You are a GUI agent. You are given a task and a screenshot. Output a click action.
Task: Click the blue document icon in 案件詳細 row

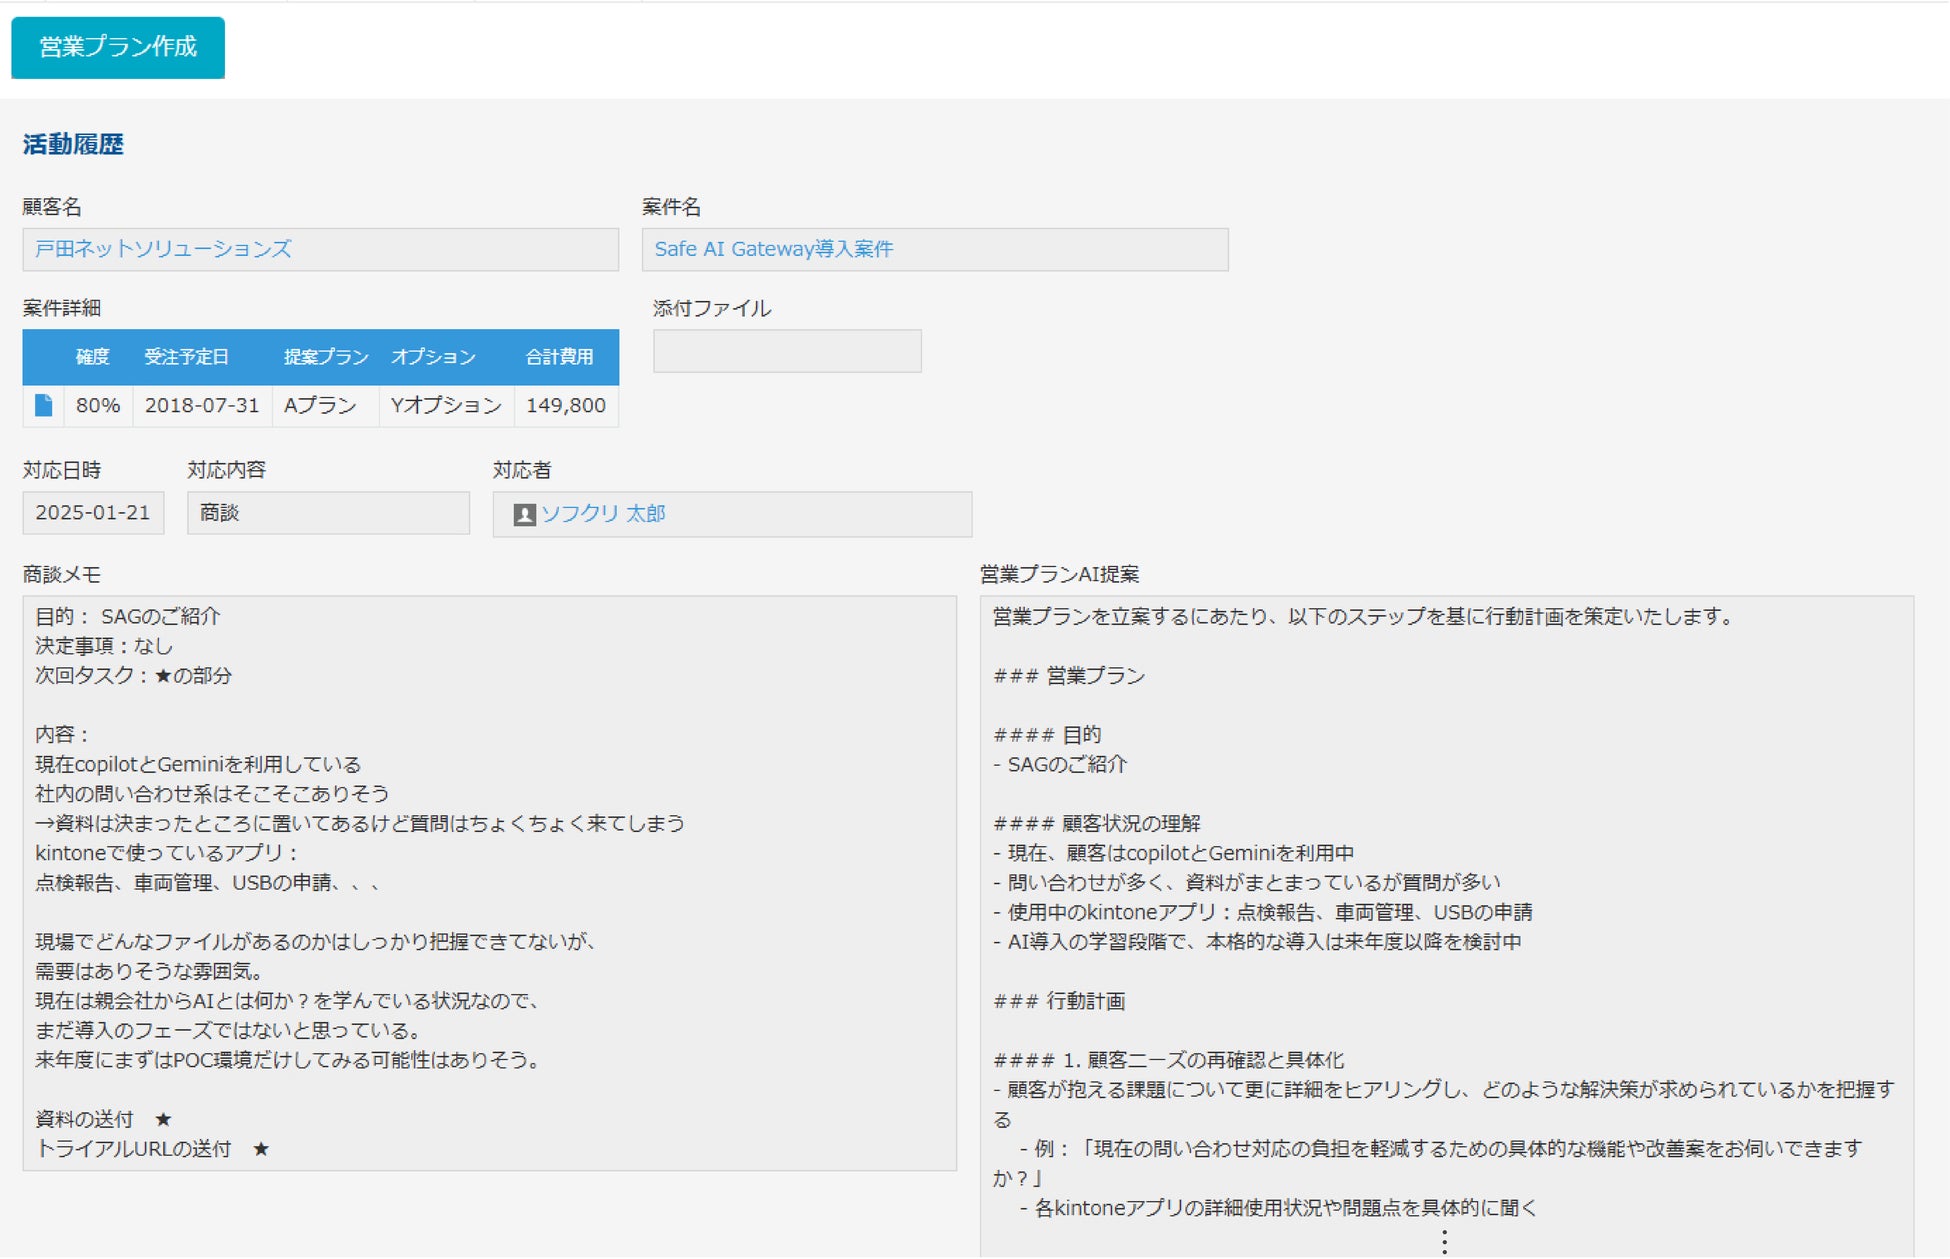pos(43,405)
